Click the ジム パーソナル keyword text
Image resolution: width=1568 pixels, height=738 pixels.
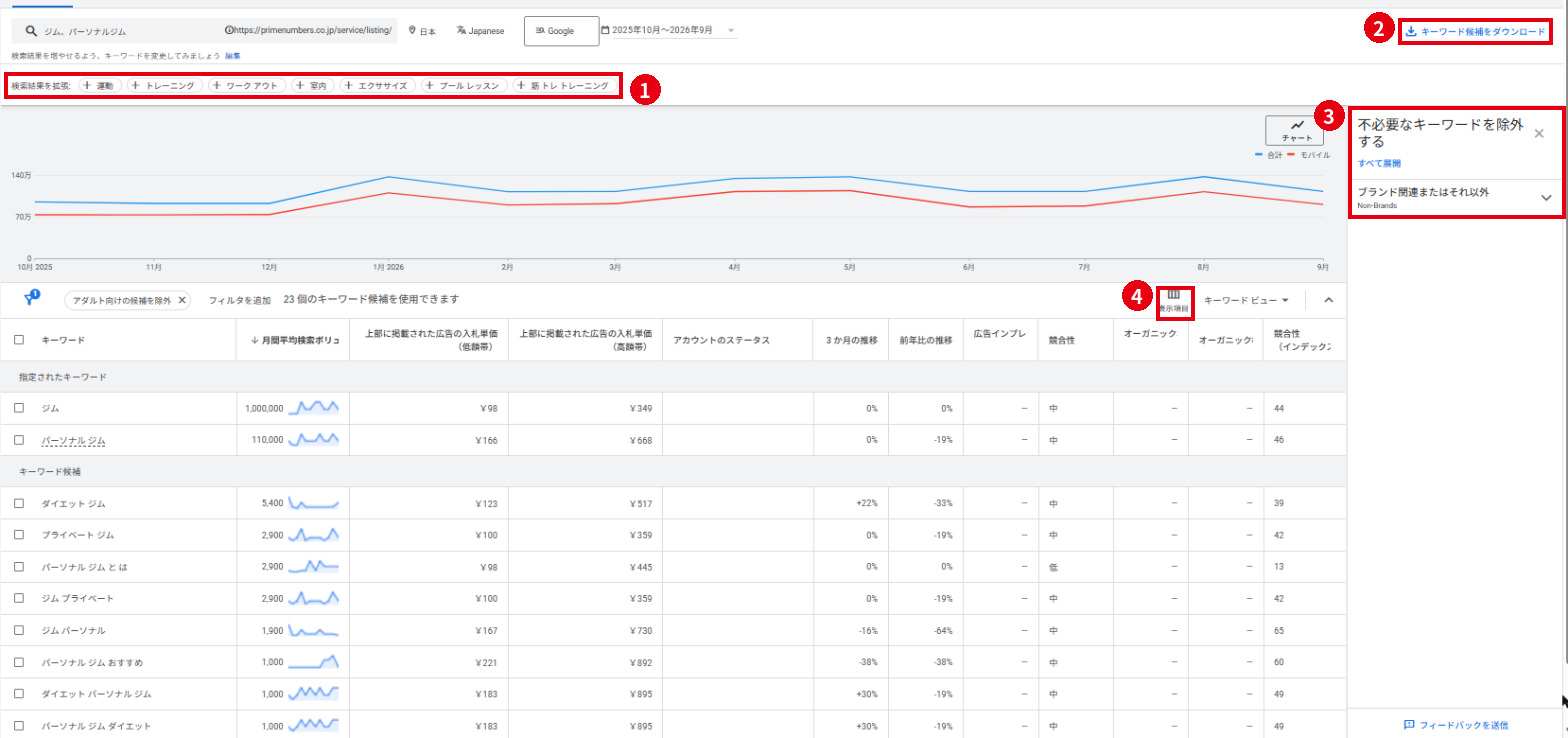[x=73, y=630]
